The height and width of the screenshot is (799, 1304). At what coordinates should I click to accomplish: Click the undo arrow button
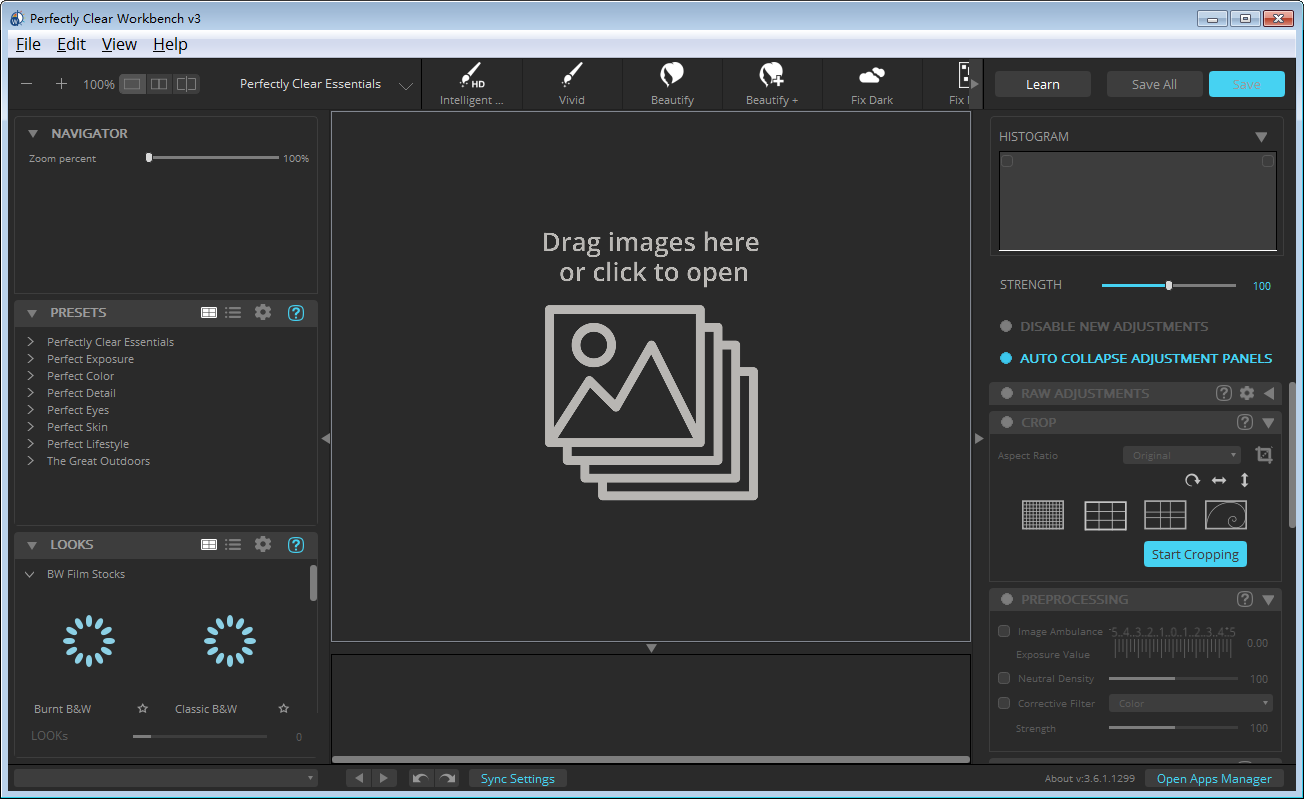421,778
